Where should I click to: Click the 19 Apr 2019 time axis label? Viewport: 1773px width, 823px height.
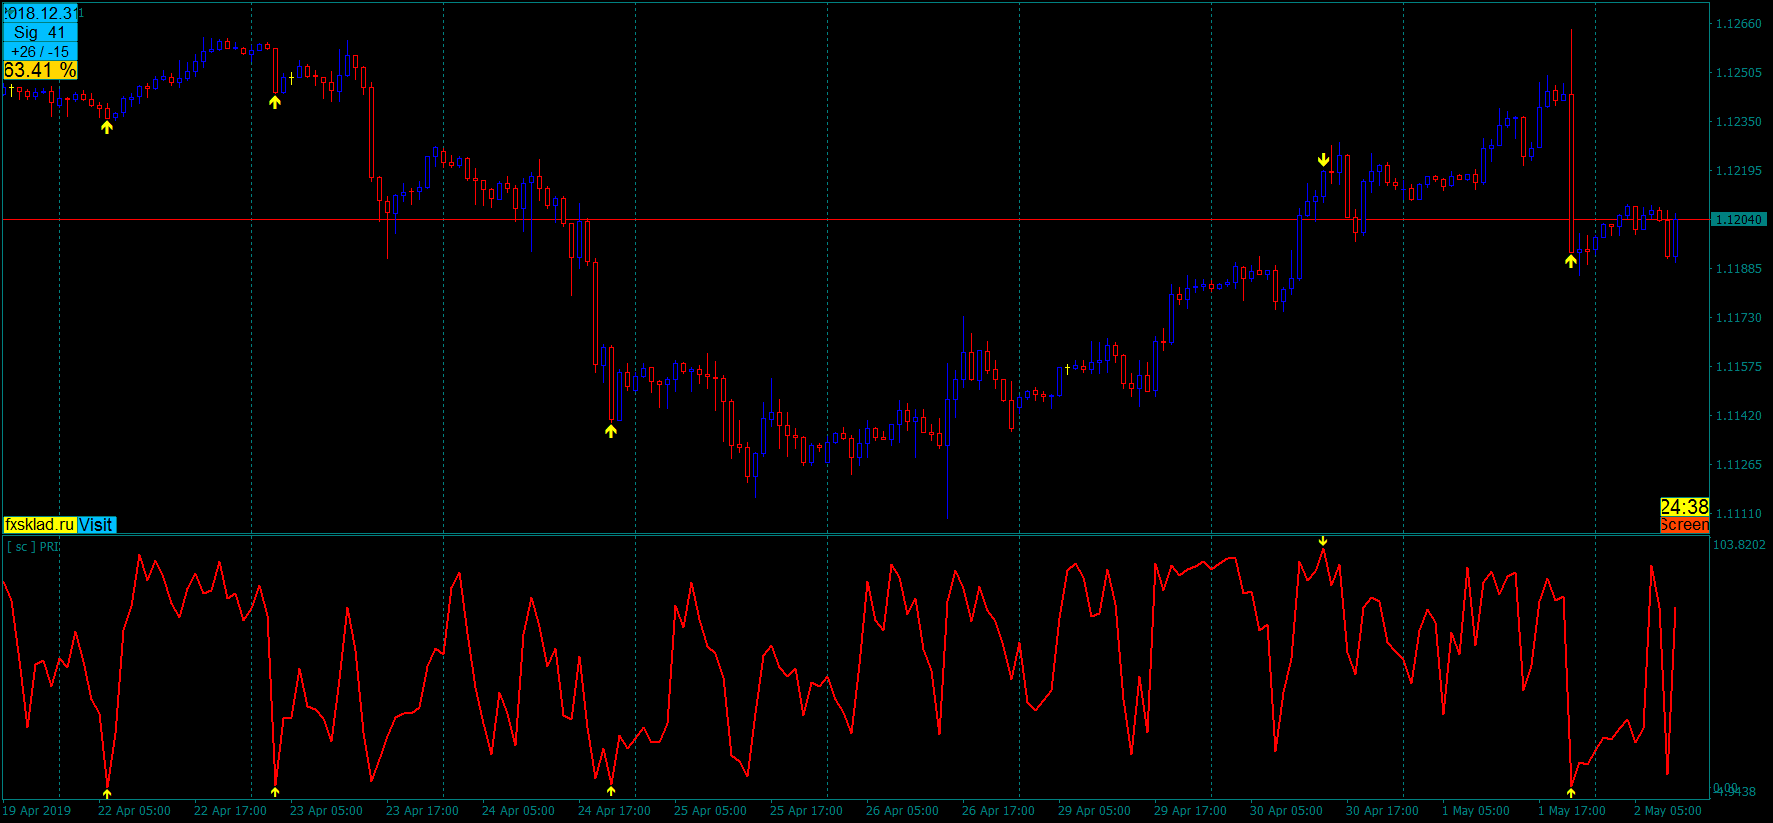click(x=37, y=811)
